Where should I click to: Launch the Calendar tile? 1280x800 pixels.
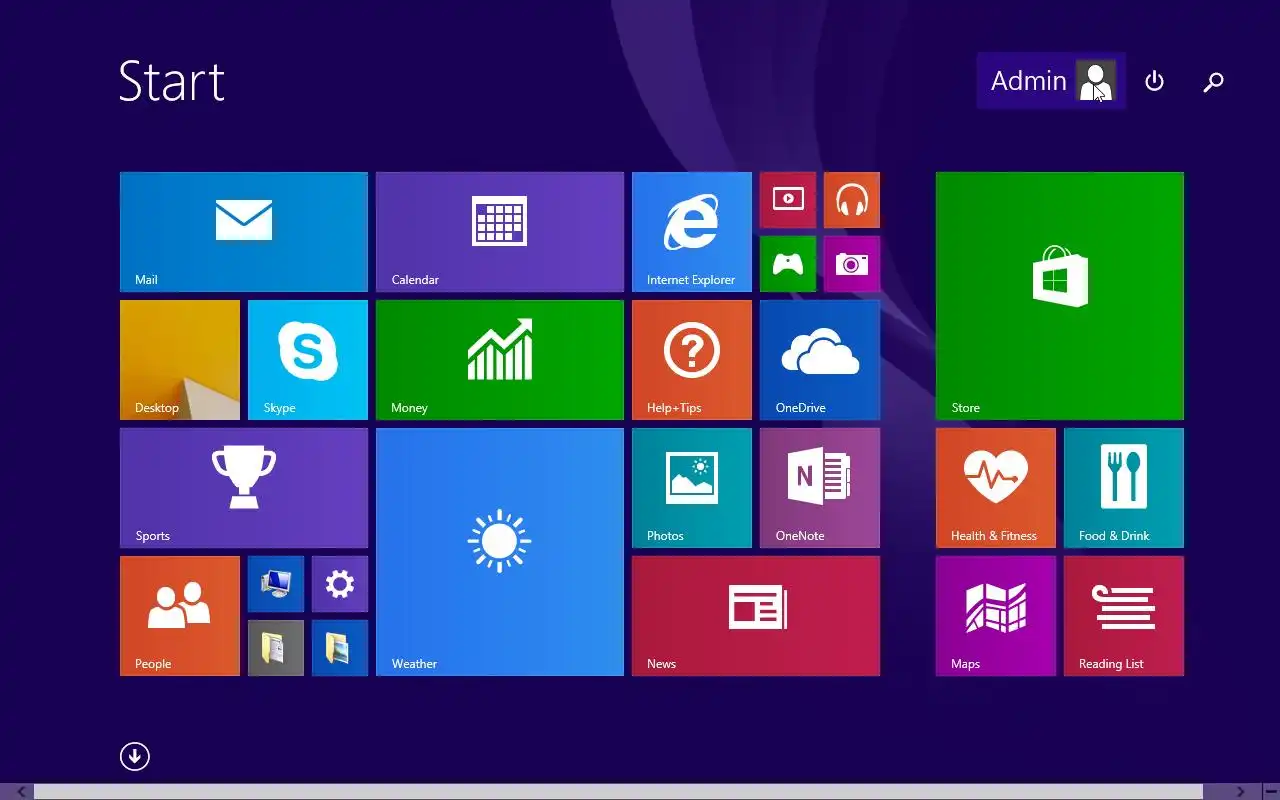(500, 232)
